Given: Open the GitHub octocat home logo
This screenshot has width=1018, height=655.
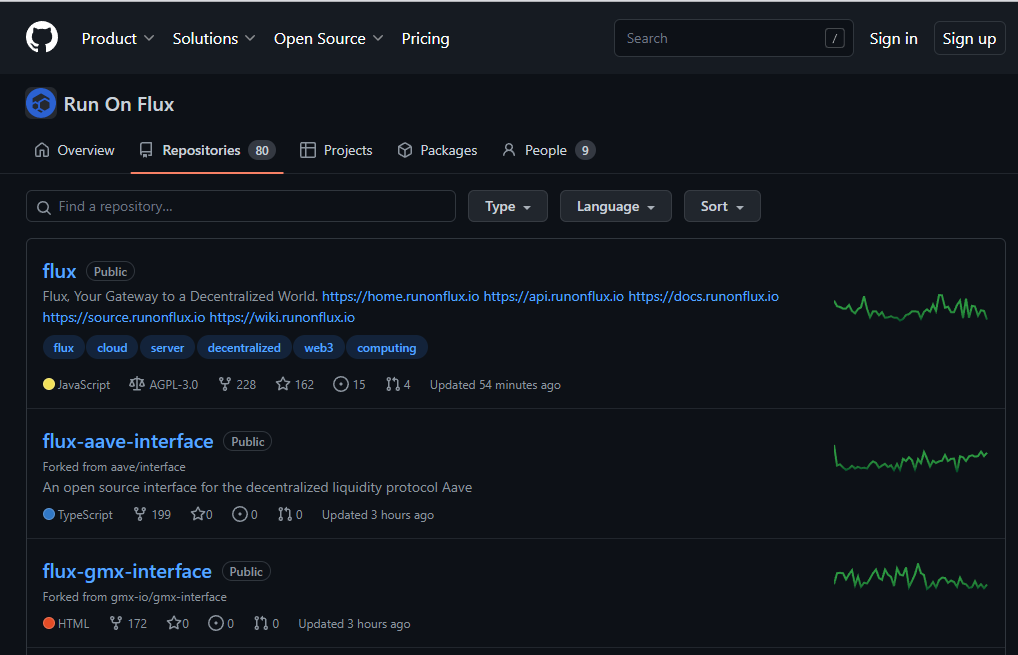Looking at the screenshot, I should pos(42,38).
